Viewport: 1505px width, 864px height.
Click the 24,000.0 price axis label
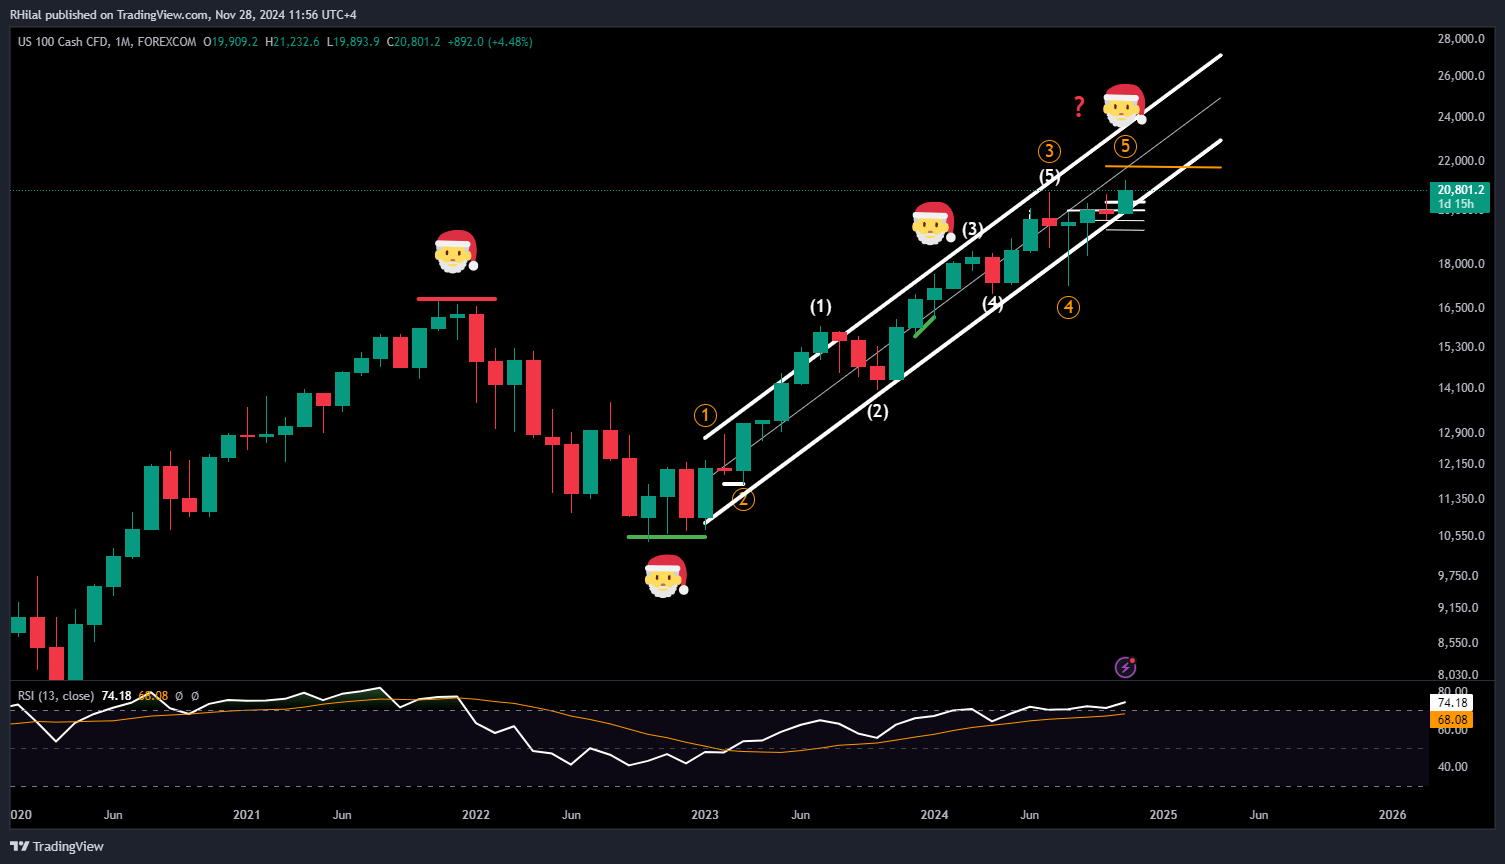tap(1460, 117)
